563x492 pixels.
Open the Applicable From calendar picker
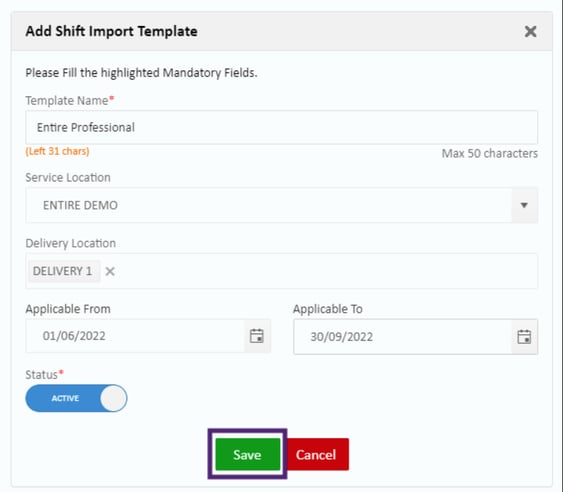[x=257, y=336]
